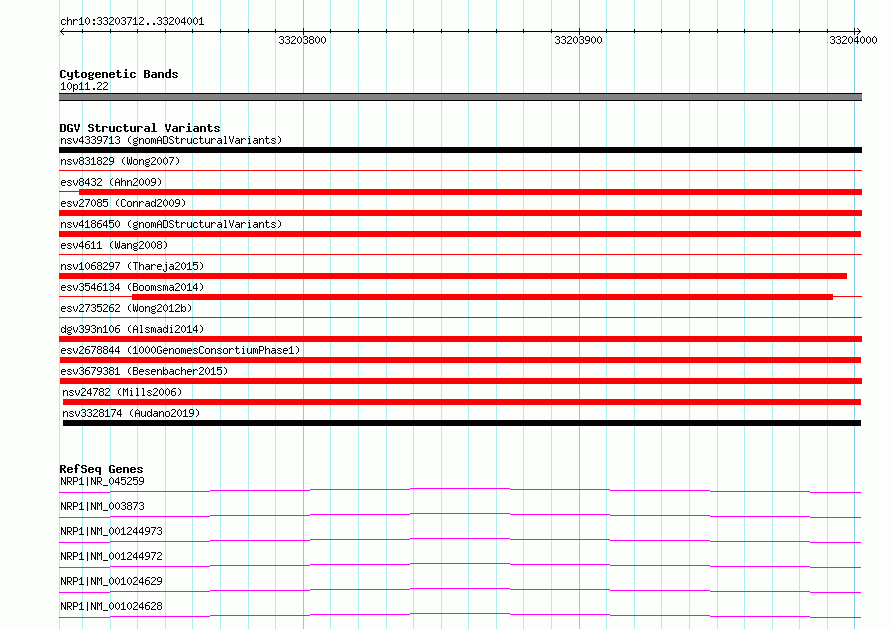
Task: Select esv3679381 (Besenbacher2015) label
Action: 144,371
